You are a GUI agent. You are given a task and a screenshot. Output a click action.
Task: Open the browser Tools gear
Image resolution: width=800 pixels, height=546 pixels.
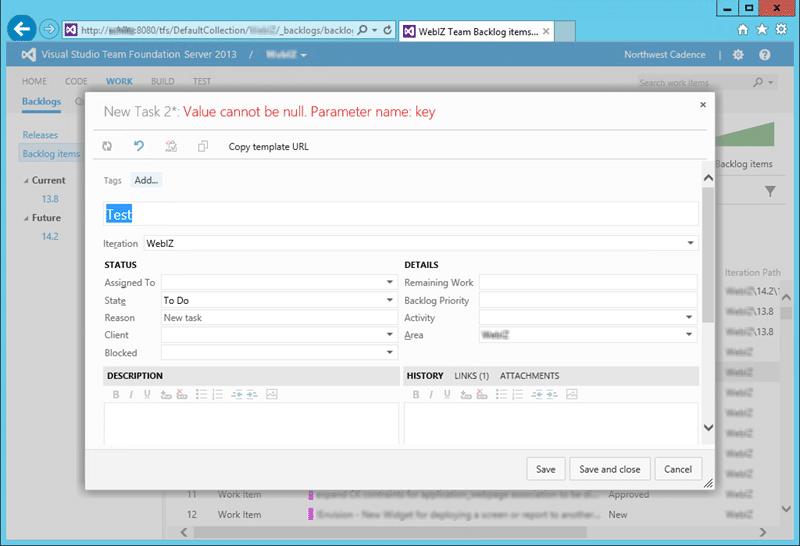pyautogui.click(x=781, y=30)
